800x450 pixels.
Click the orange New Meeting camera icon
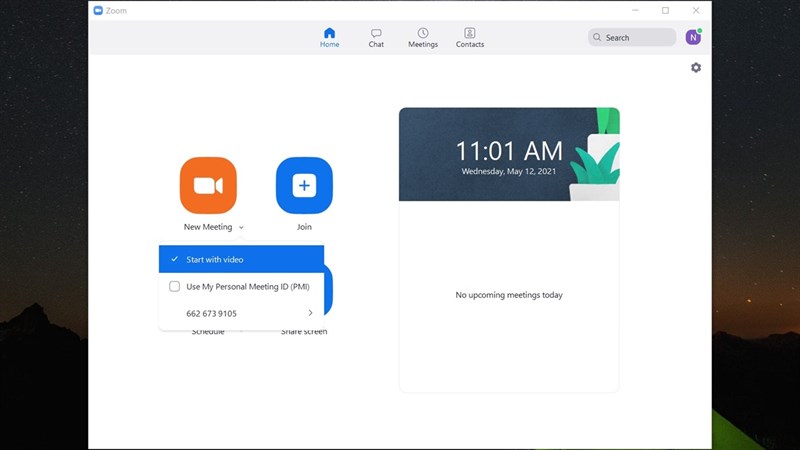pyautogui.click(x=208, y=185)
